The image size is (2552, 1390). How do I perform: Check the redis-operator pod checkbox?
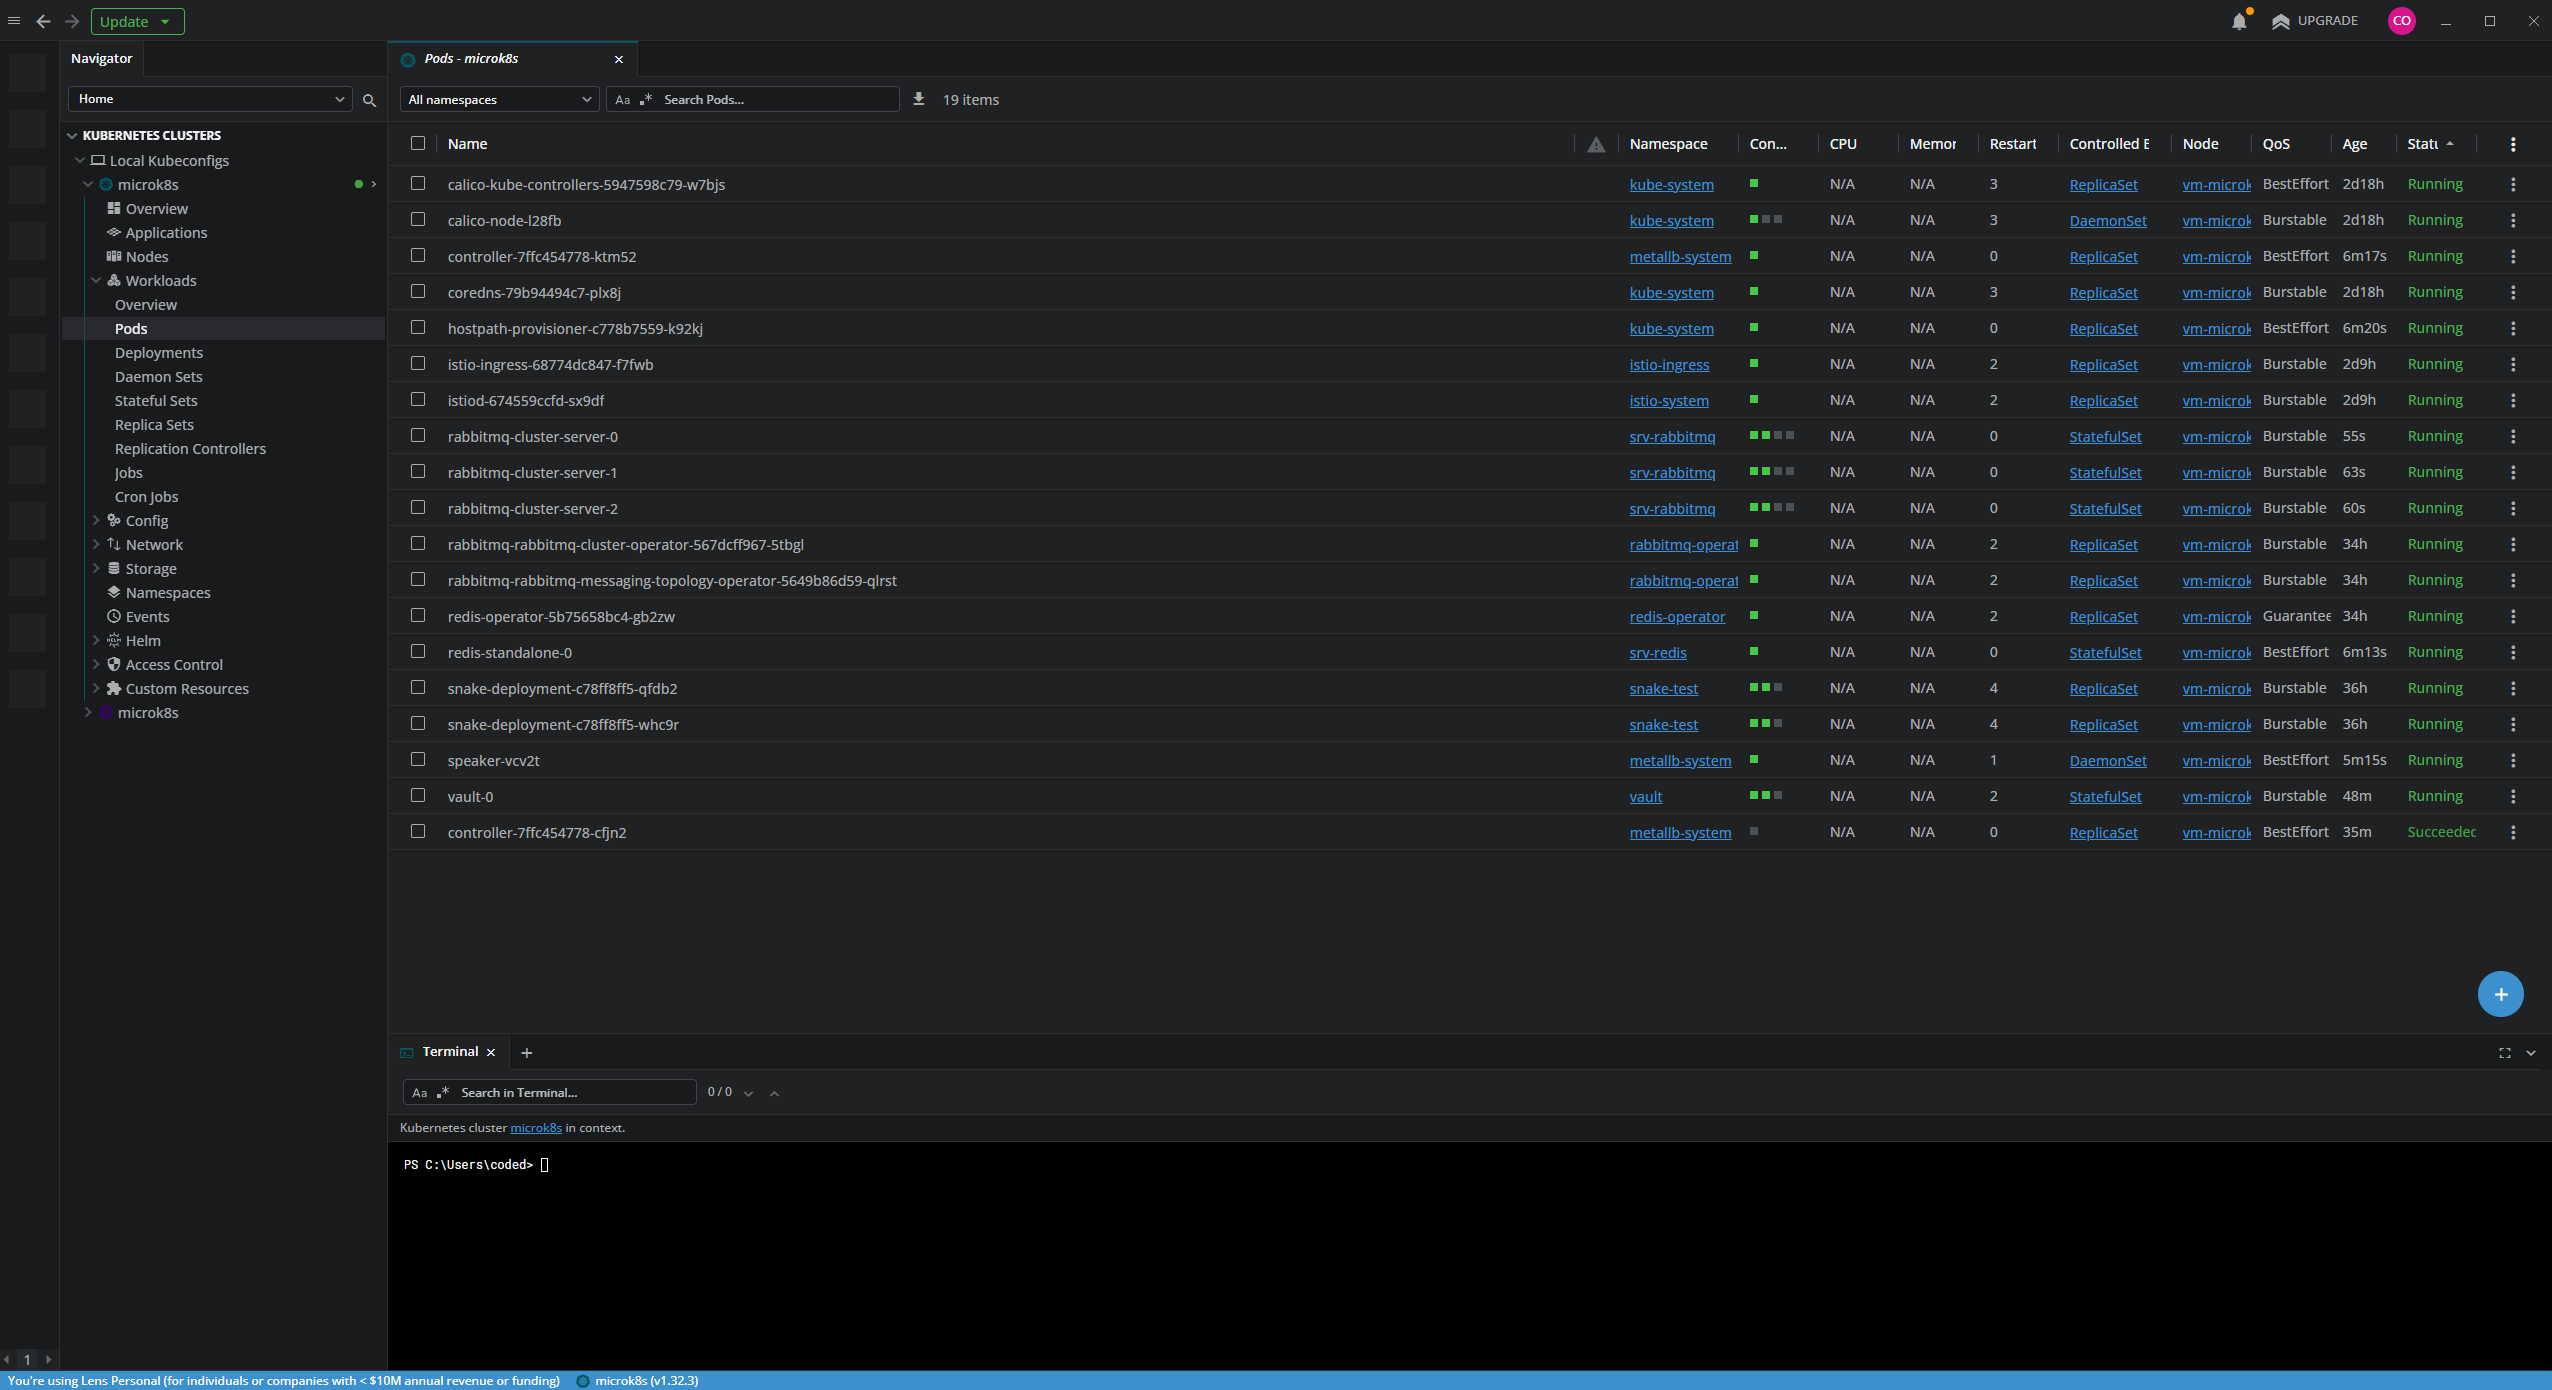point(418,615)
